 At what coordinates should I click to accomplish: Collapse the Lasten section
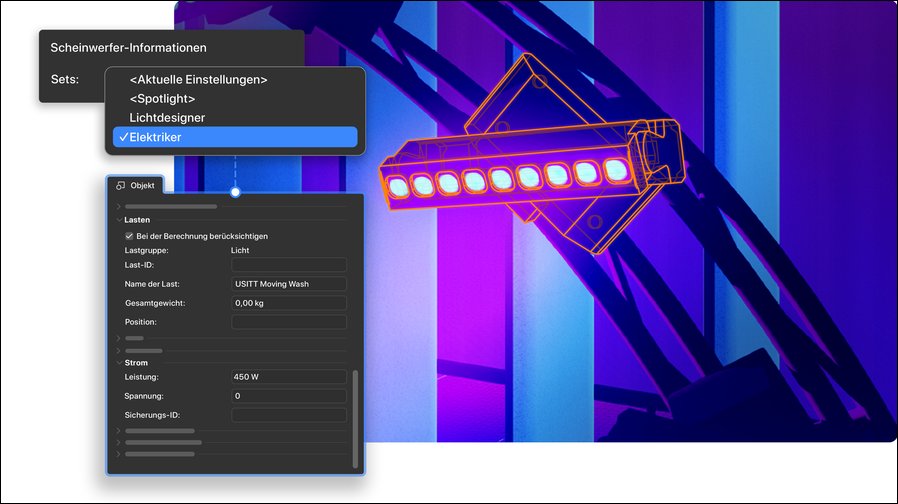pyautogui.click(x=119, y=220)
